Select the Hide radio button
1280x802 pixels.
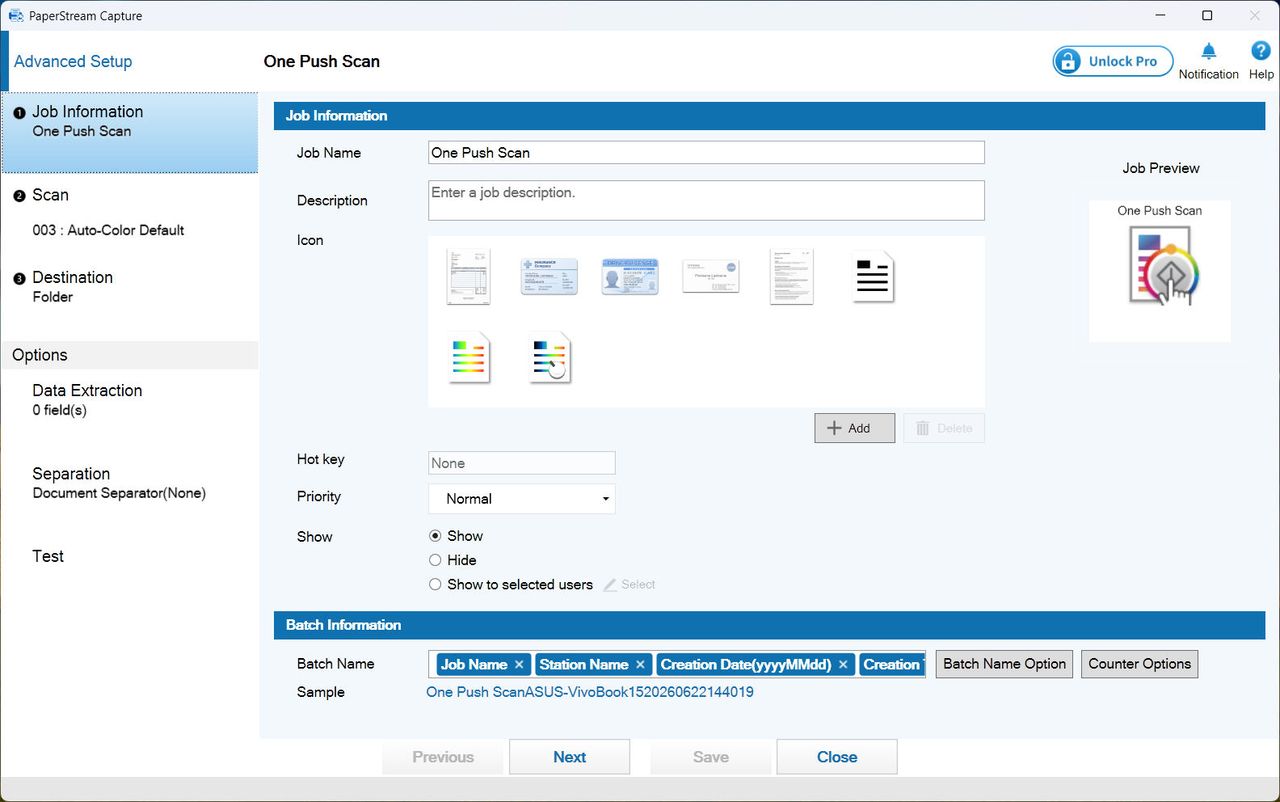tap(435, 560)
